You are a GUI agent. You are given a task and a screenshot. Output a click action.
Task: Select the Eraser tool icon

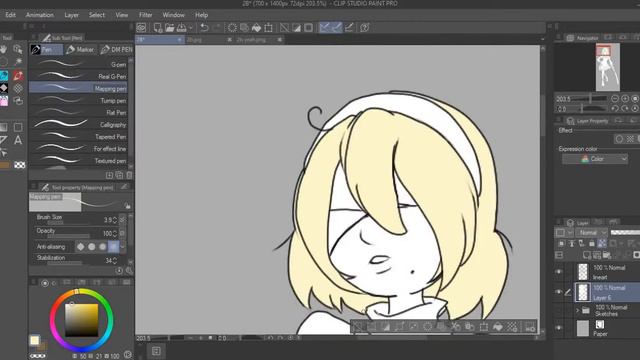click(4, 88)
